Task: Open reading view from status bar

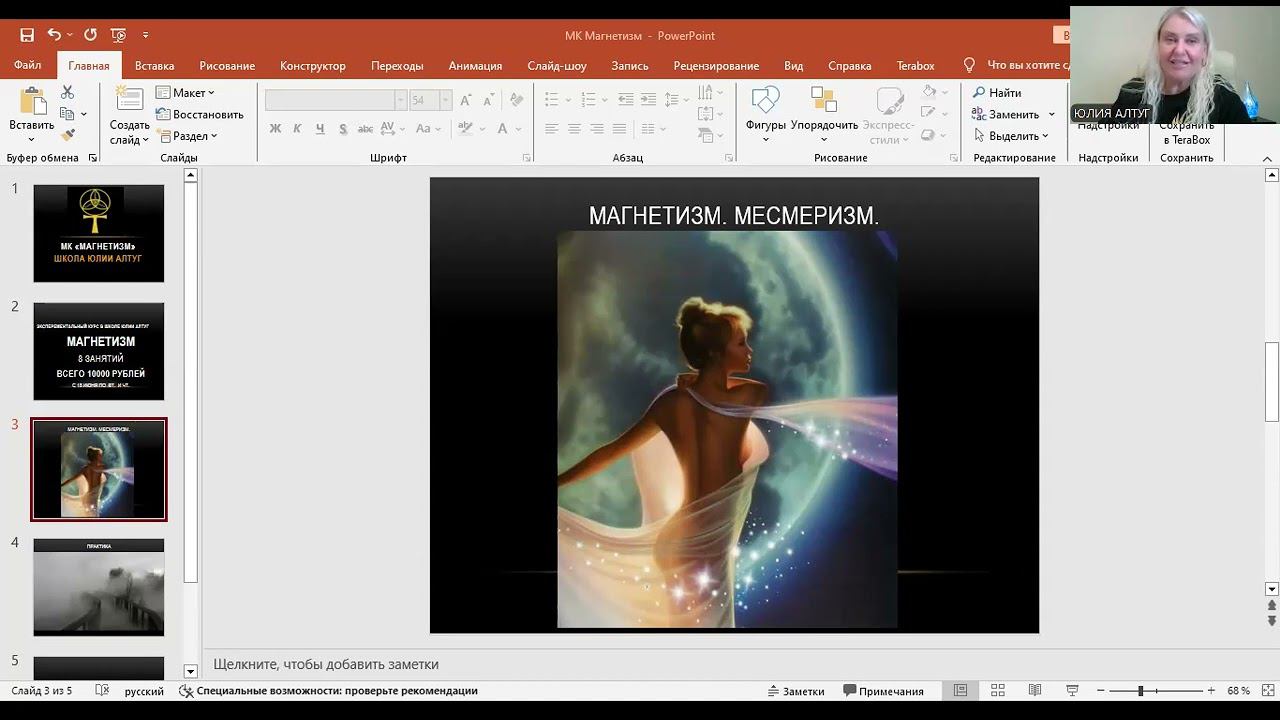Action: tap(1035, 691)
